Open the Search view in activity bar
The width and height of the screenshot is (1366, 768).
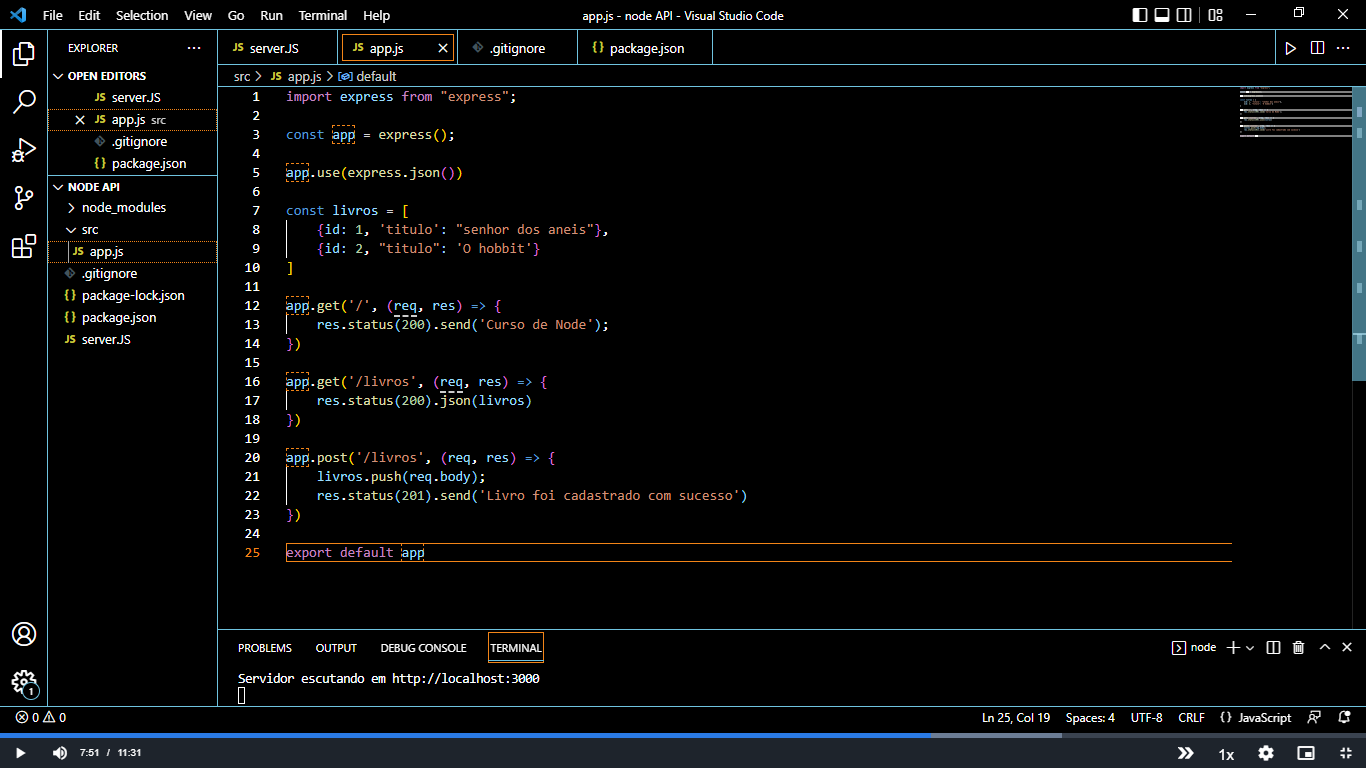click(24, 101)
